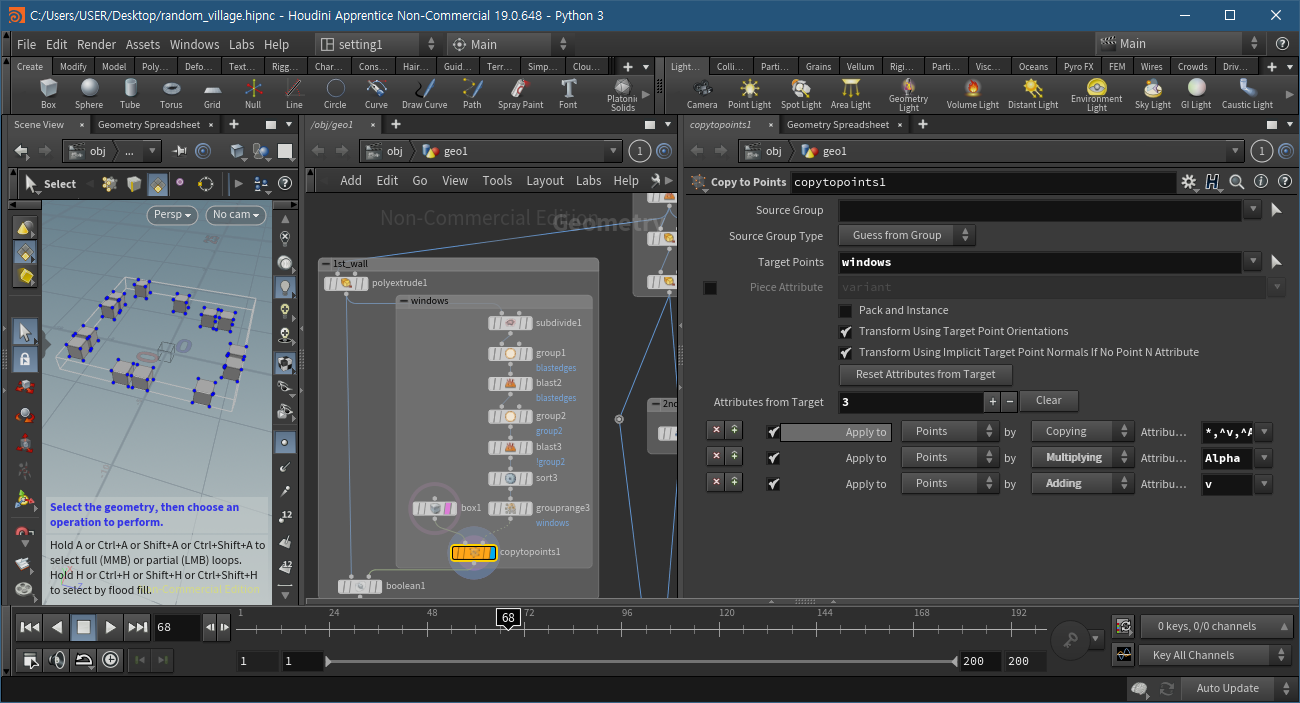Image resolution: width=1300 pixels, height=703 pixels.
Task: Add an Area Light from the shelf
Action: click(x=851, y=94)
